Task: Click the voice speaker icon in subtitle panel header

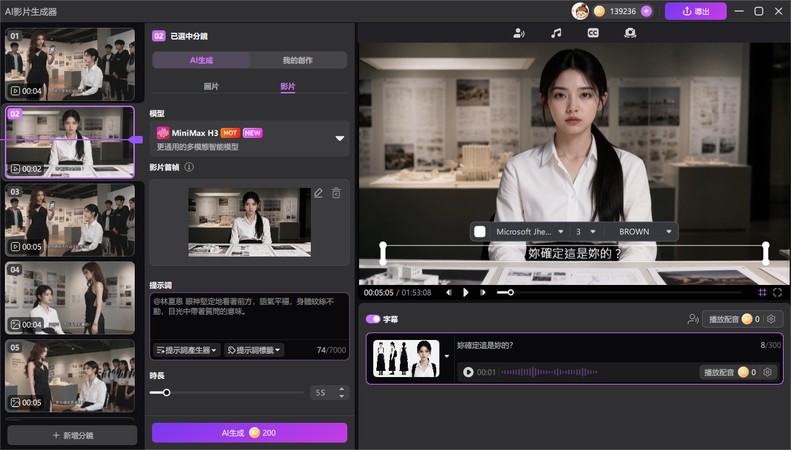Action: coord(693,319)
